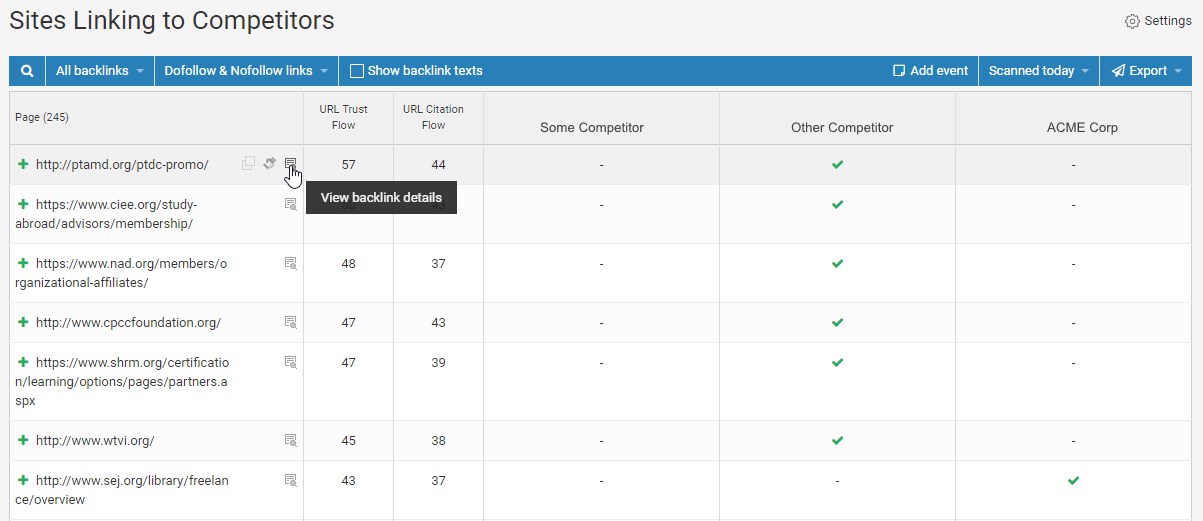Open backlink details for cpccfoundation.org
1203x521 pixels.
click(291, 322)
